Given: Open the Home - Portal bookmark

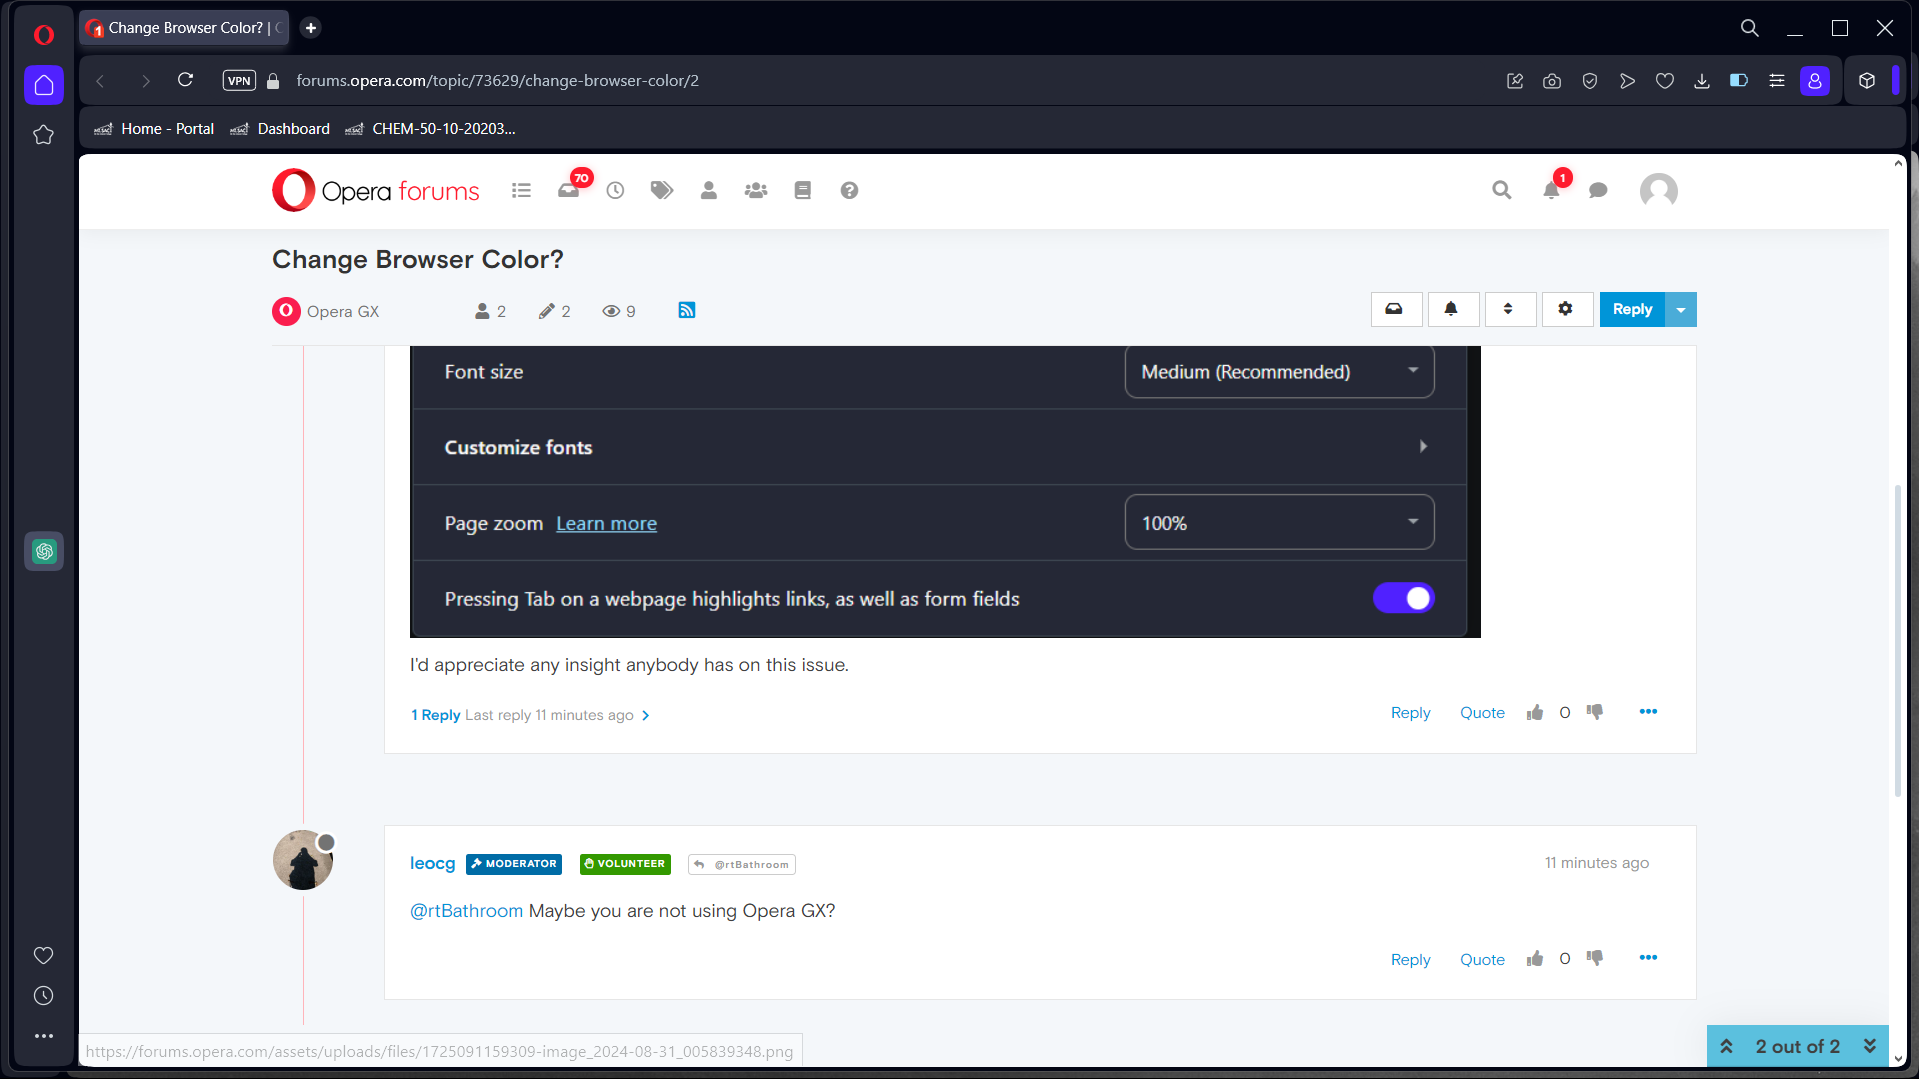Looking at the screenshot, I should tap(155, 129).
